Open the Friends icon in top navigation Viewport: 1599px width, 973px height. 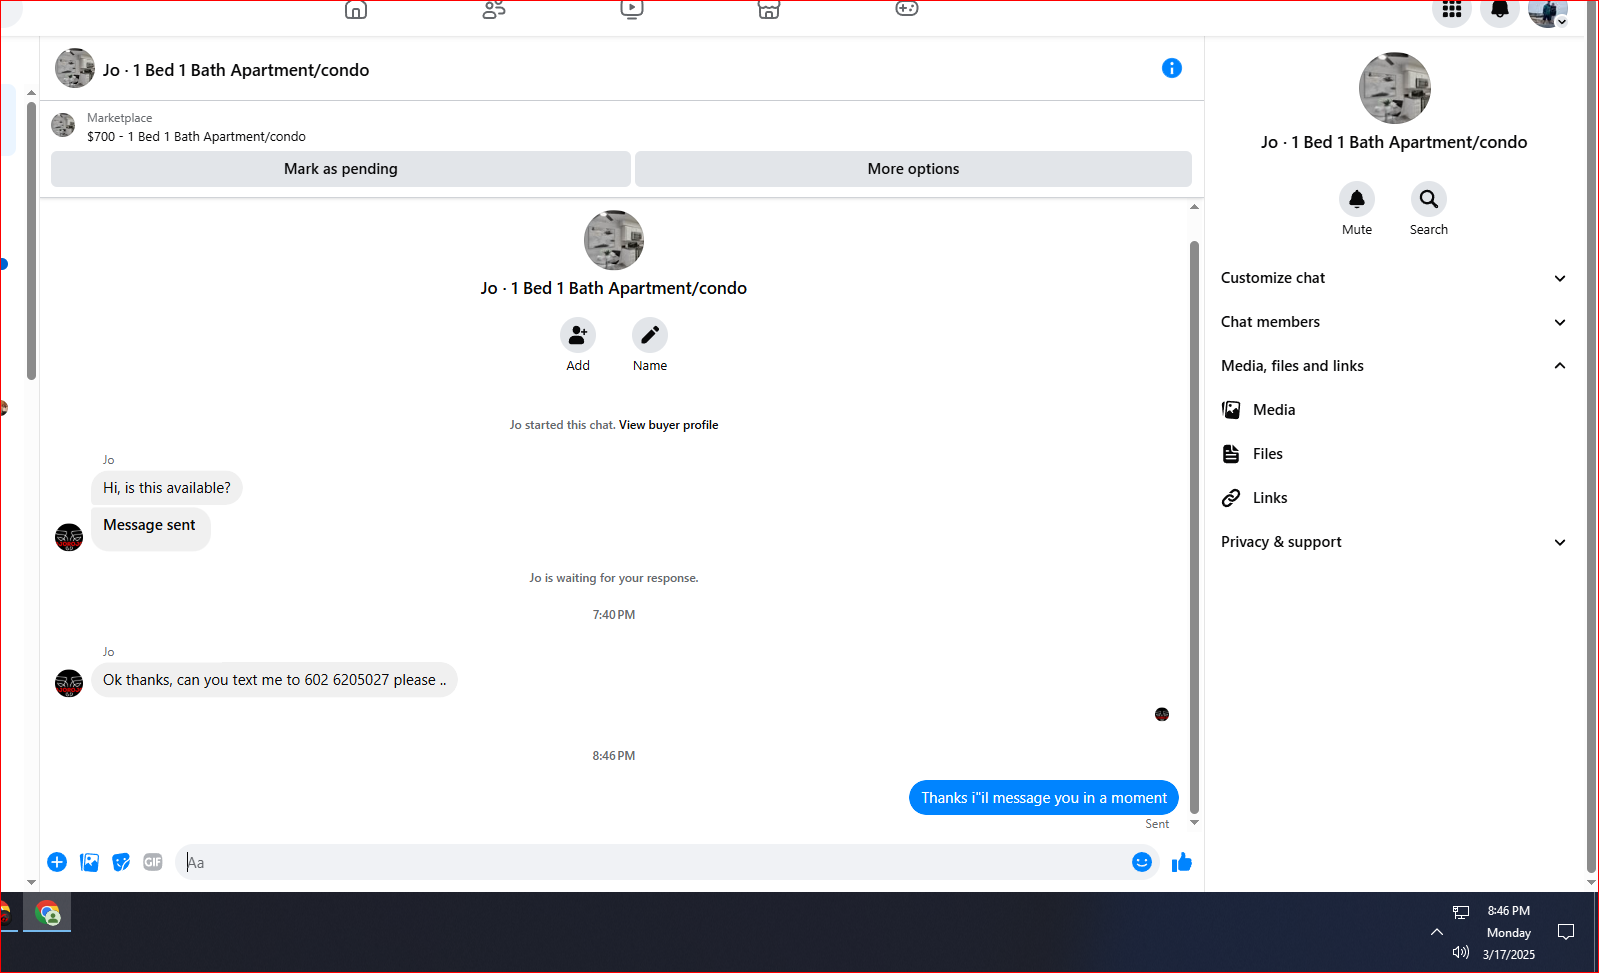(494, 10)
